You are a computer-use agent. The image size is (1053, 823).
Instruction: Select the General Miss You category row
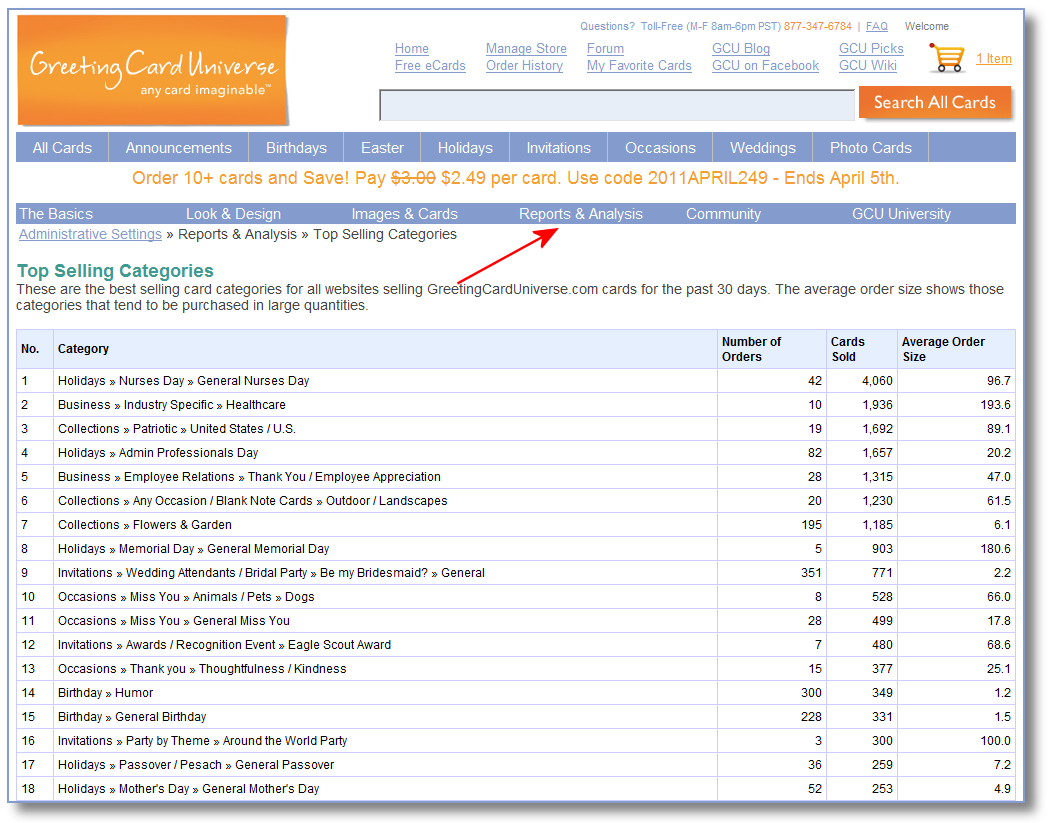pyautogui.click(x=516, y=621)
